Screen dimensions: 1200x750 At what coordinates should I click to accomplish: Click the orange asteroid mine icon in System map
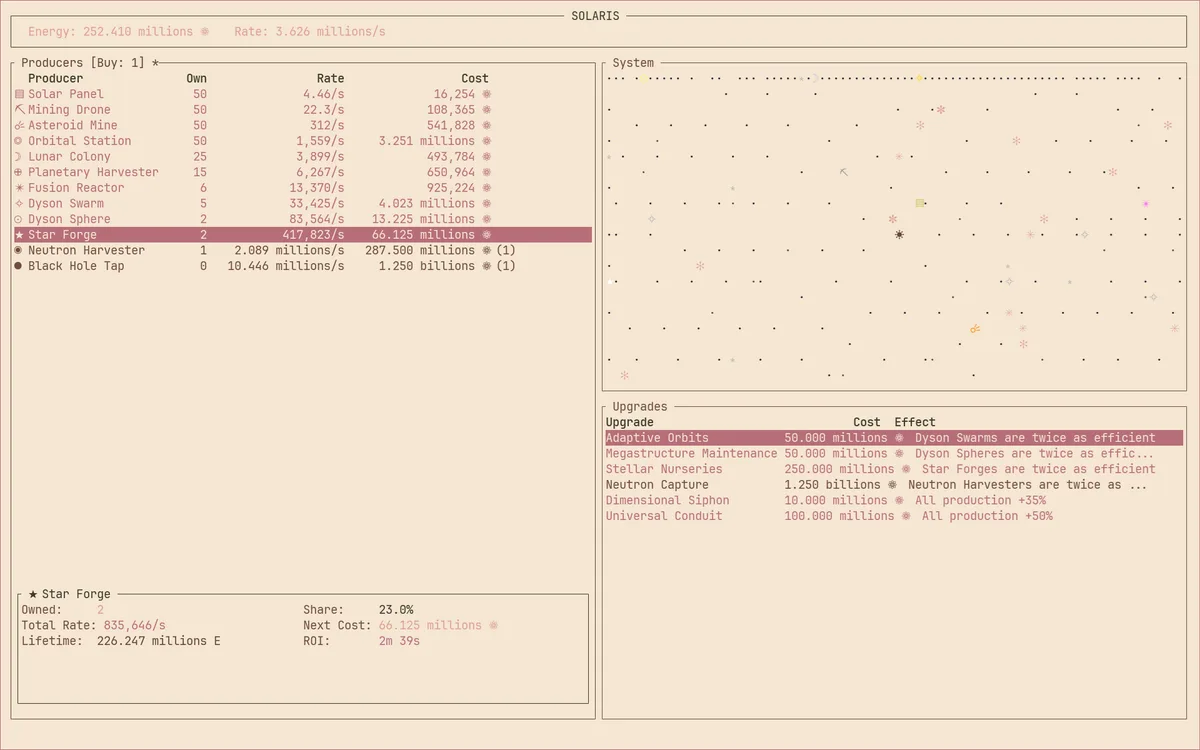pyautogui.click(x=975, y=328)
